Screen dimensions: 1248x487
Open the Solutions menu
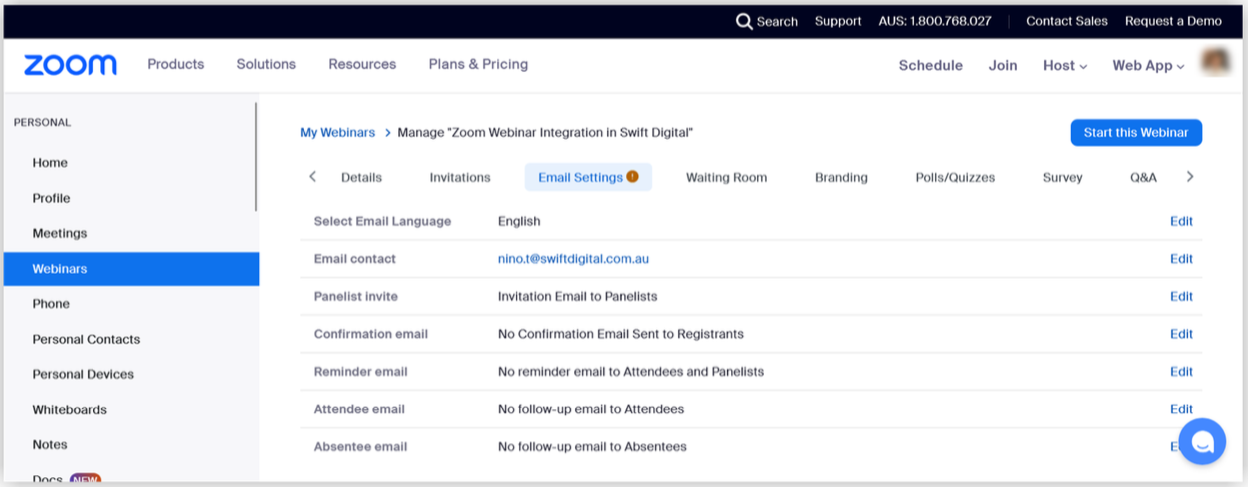[266, 64]
